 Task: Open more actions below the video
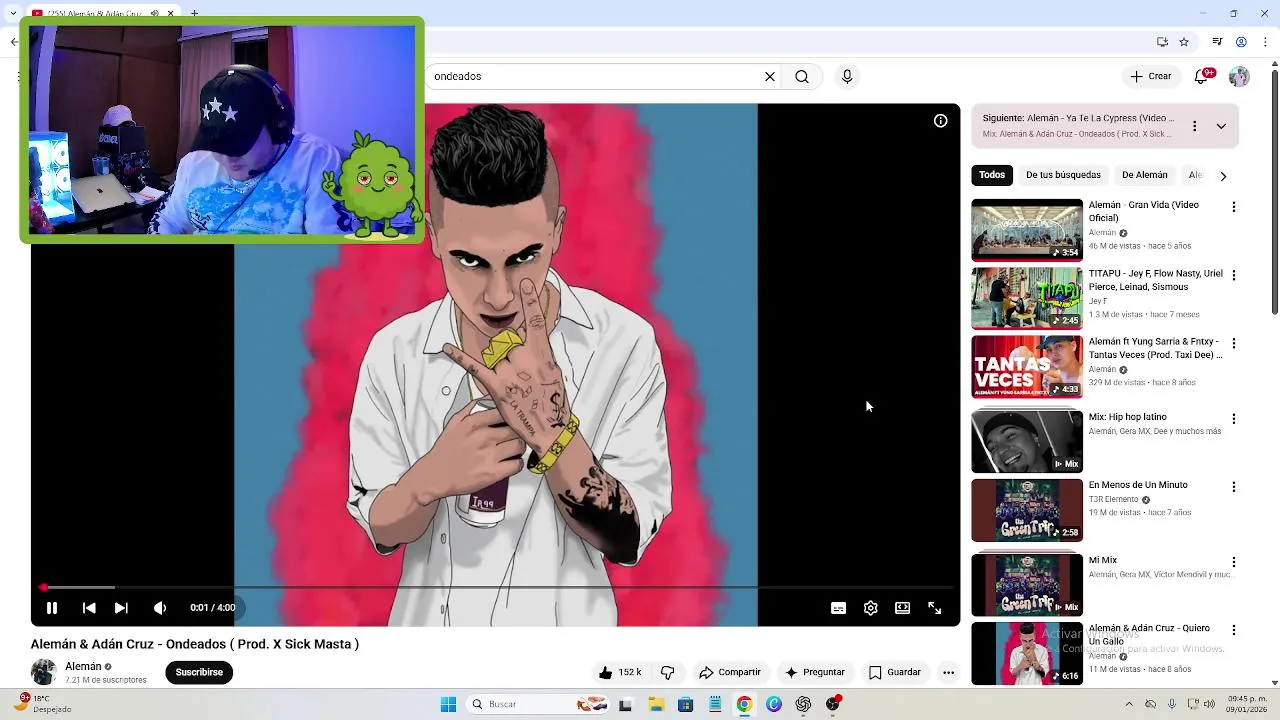coord(948,672)
